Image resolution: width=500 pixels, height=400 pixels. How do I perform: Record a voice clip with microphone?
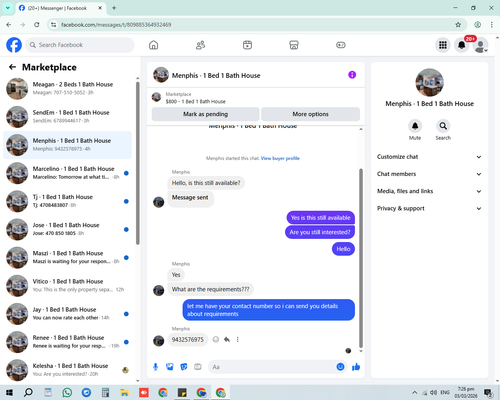click(x=155, y=367)
